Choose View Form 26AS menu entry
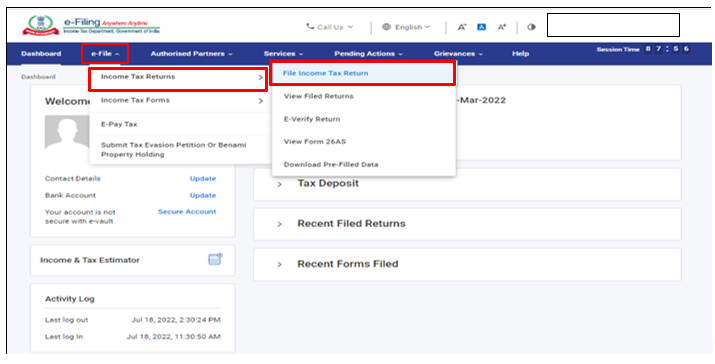The width and height of the screenshot is (715, 364). pos(315,141)
